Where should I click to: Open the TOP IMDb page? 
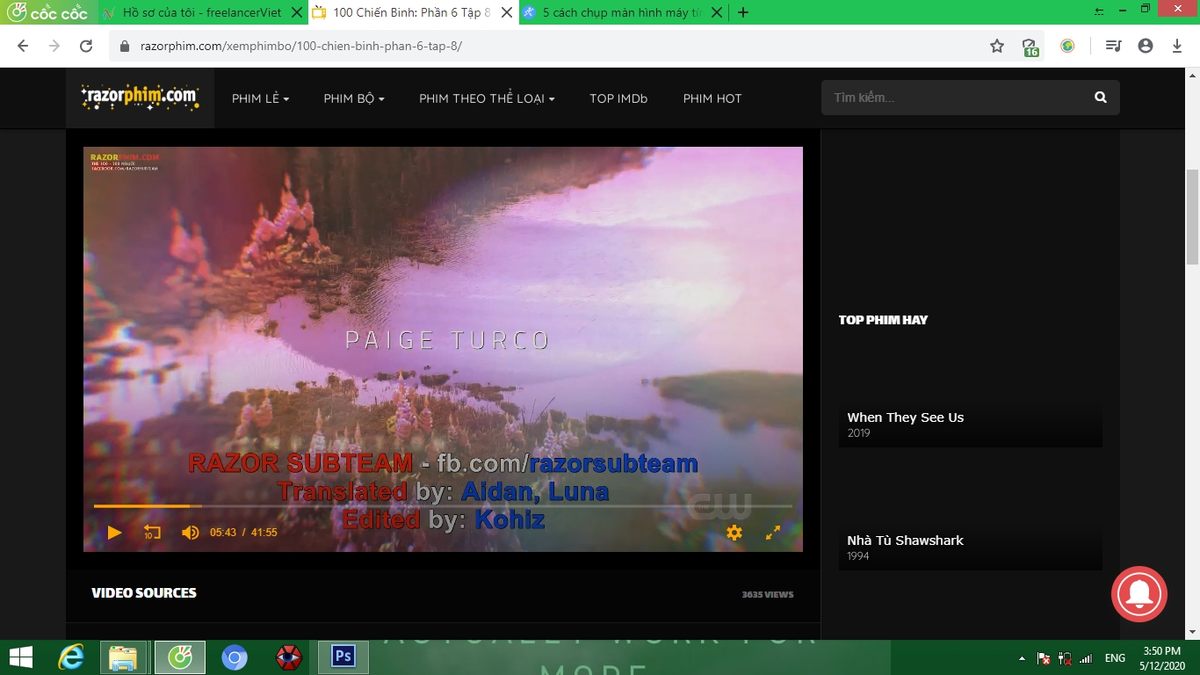[618, 98]
